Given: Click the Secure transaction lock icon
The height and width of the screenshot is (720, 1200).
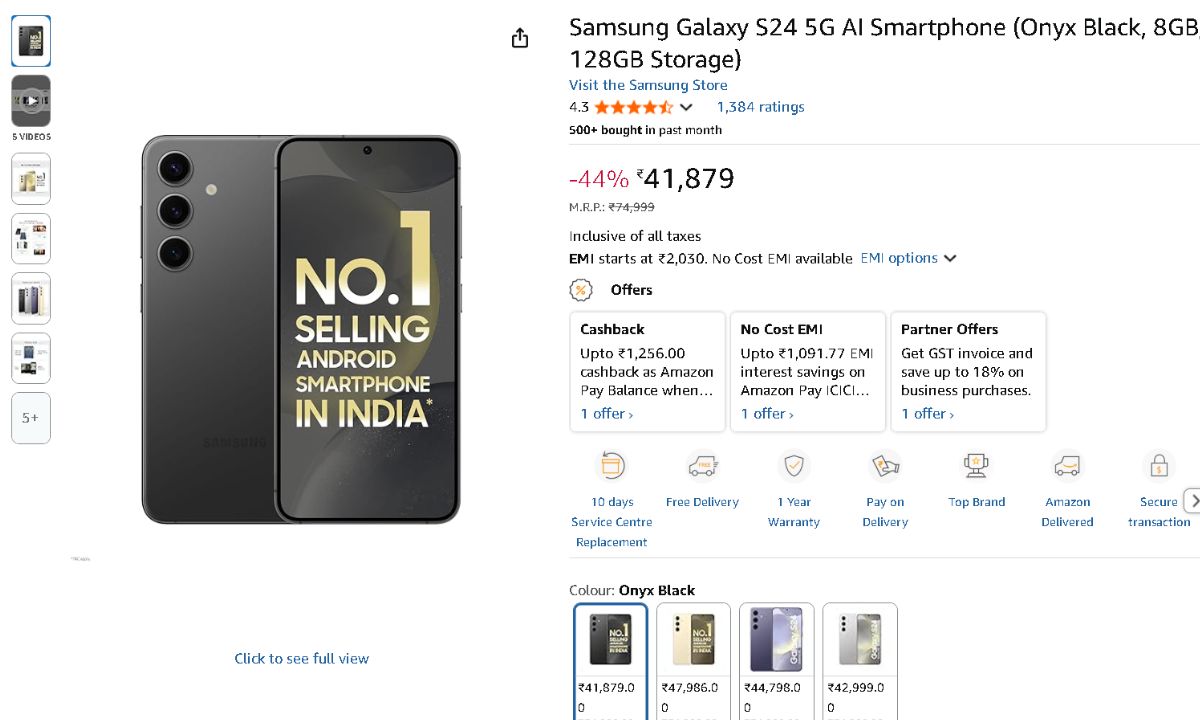Looking at the screenshot, I should tap(1159, 466).
